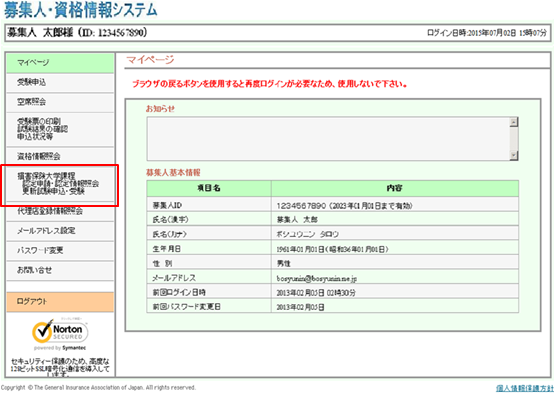Screen dimensions: 554x393
Task: Click the 募集人 太郎様 user name header
Action: pyautogui.click(x=77, y=33)
